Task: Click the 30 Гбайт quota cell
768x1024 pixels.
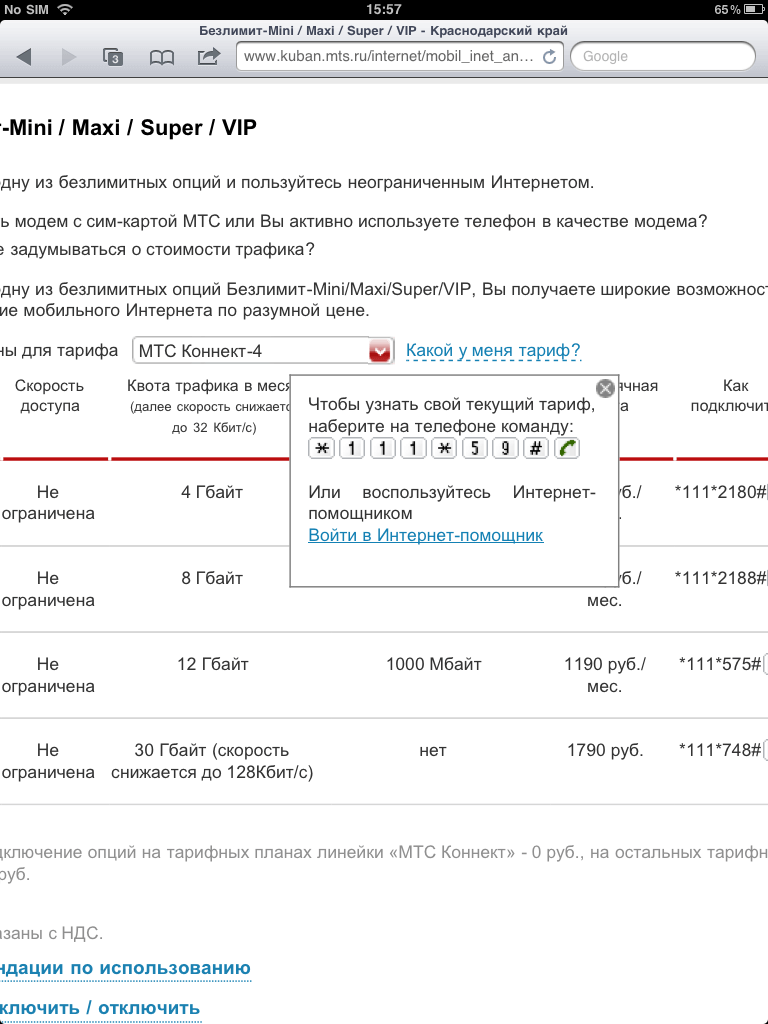Action: (212, 761)
